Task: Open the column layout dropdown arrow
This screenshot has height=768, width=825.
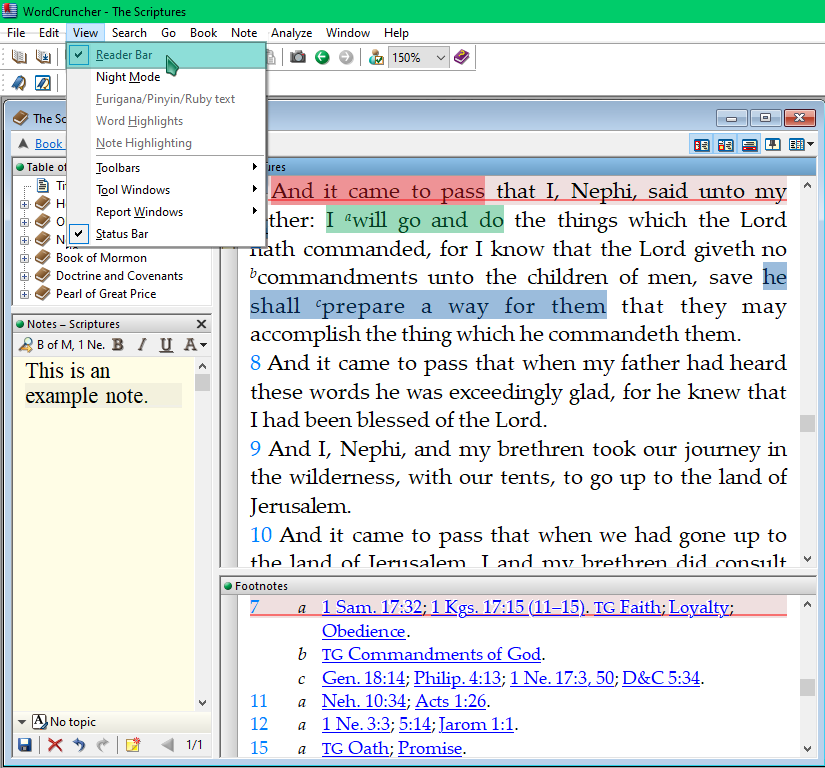Action: 810,144
